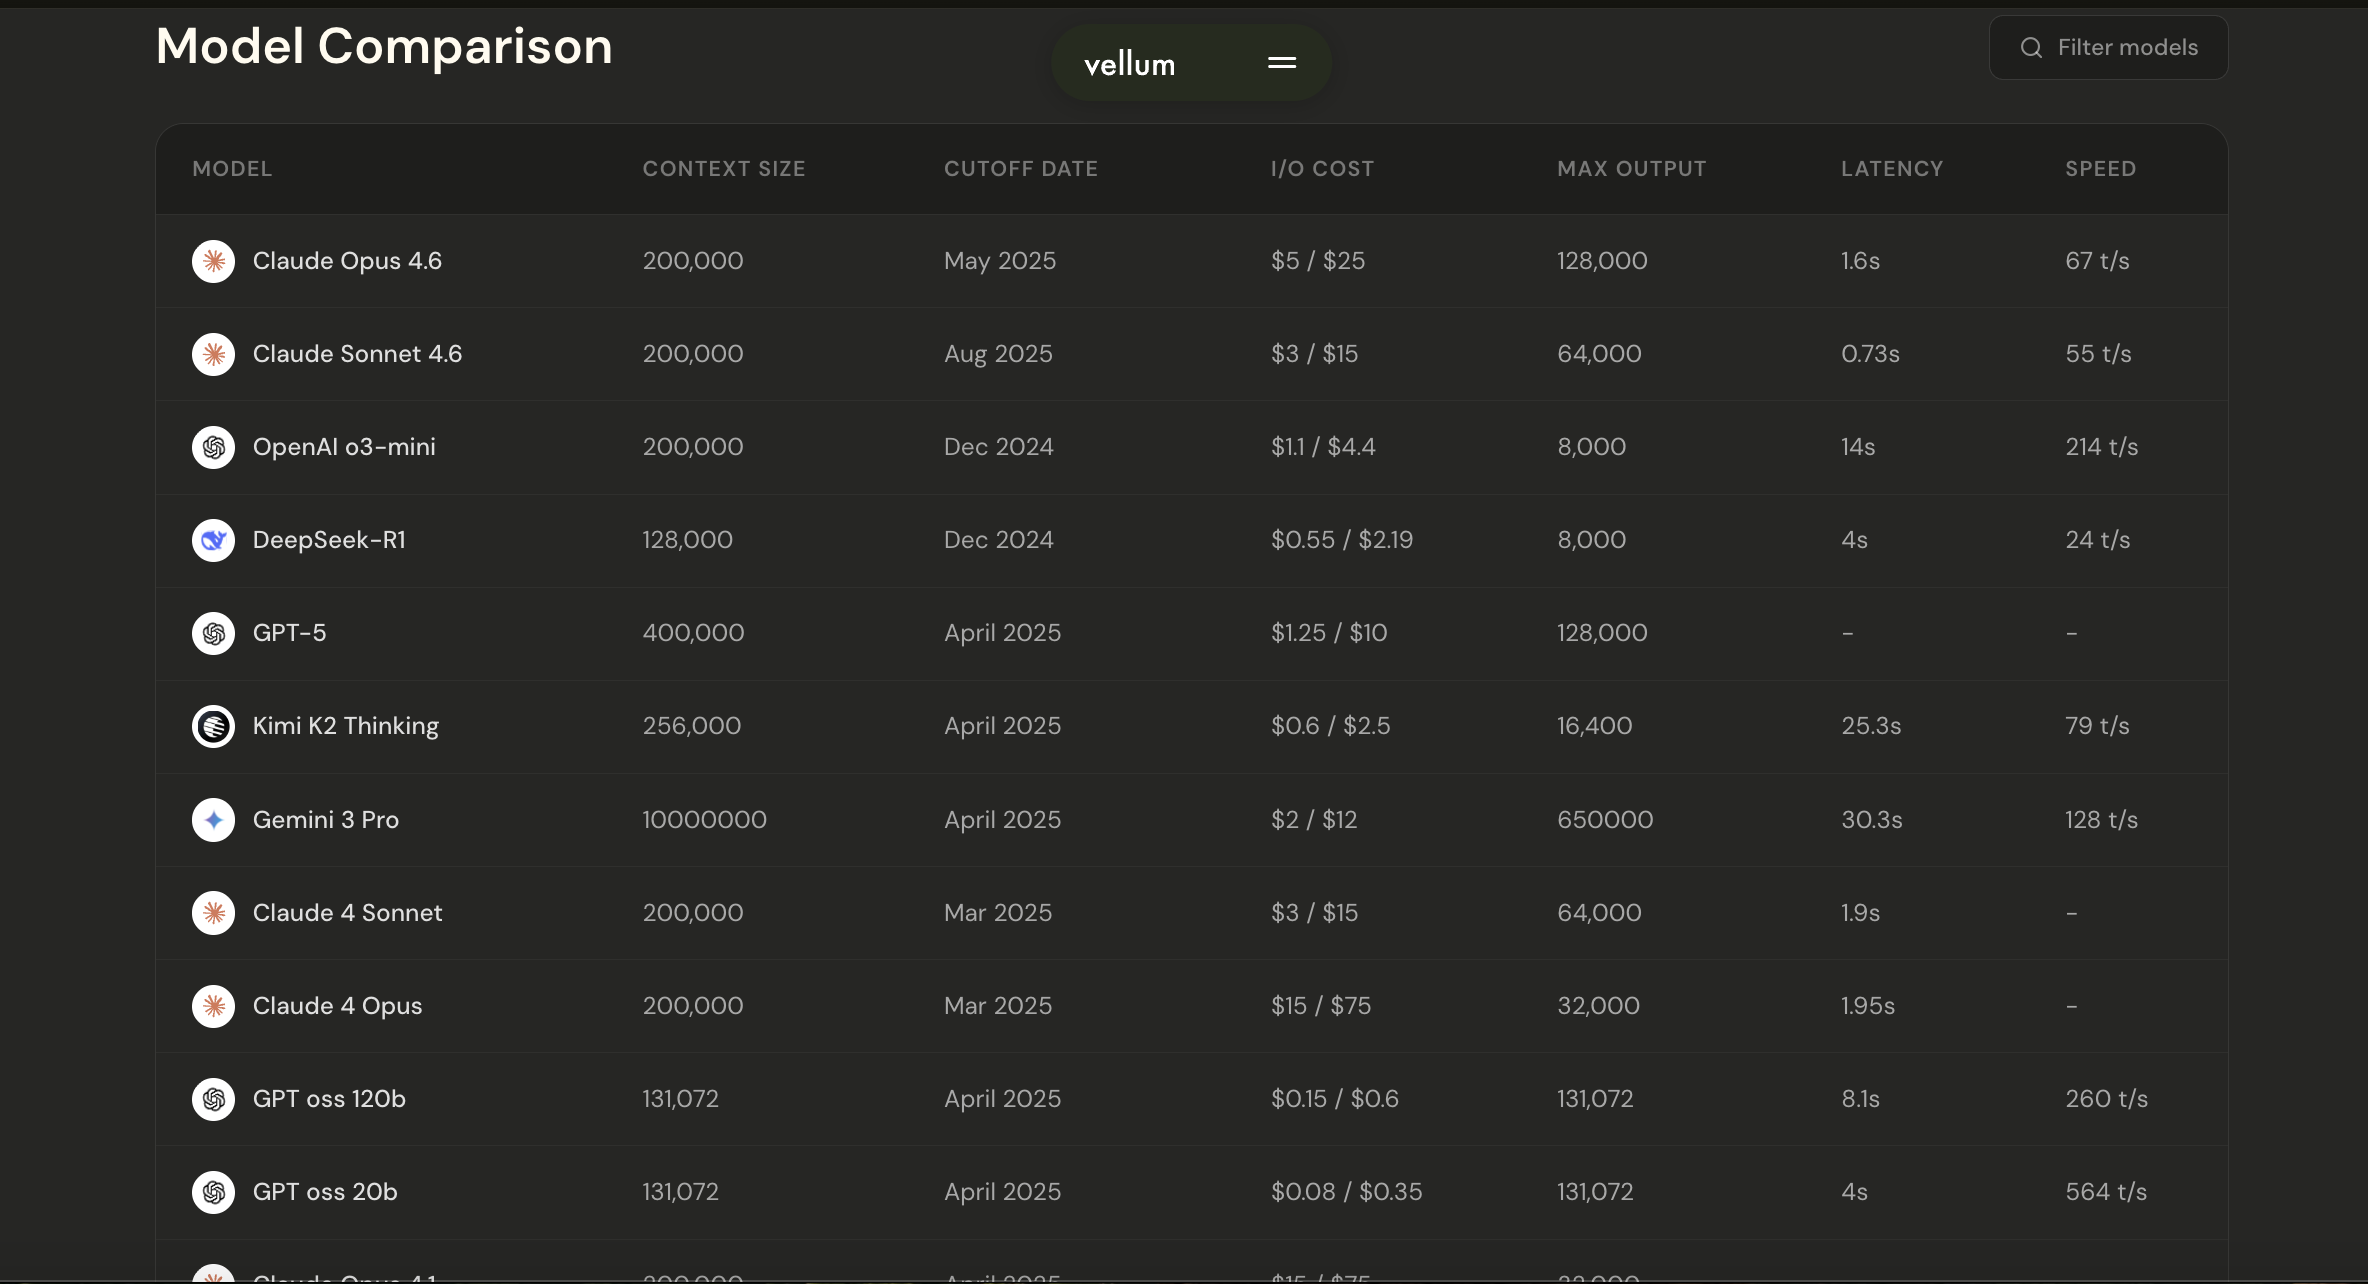Click the DeepSeek-R1 whale logo

(x=213, y=540)
